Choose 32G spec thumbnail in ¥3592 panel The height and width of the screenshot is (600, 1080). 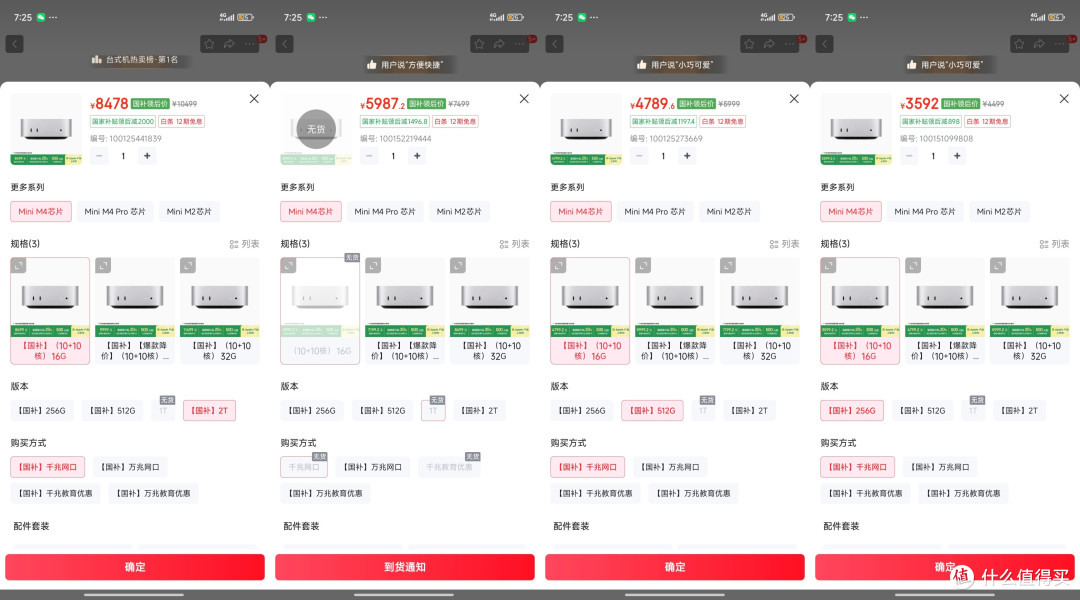click(x=1030, y=311)
